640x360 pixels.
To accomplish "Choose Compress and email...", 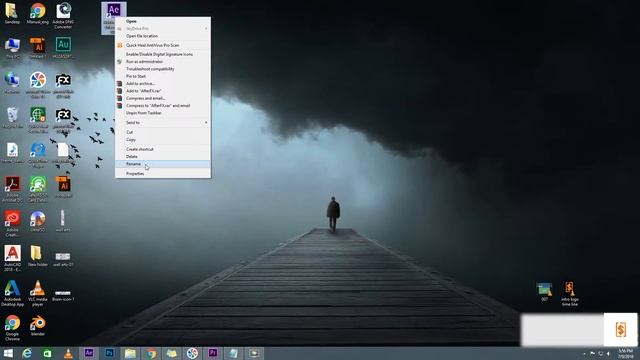I will [163, 98].
